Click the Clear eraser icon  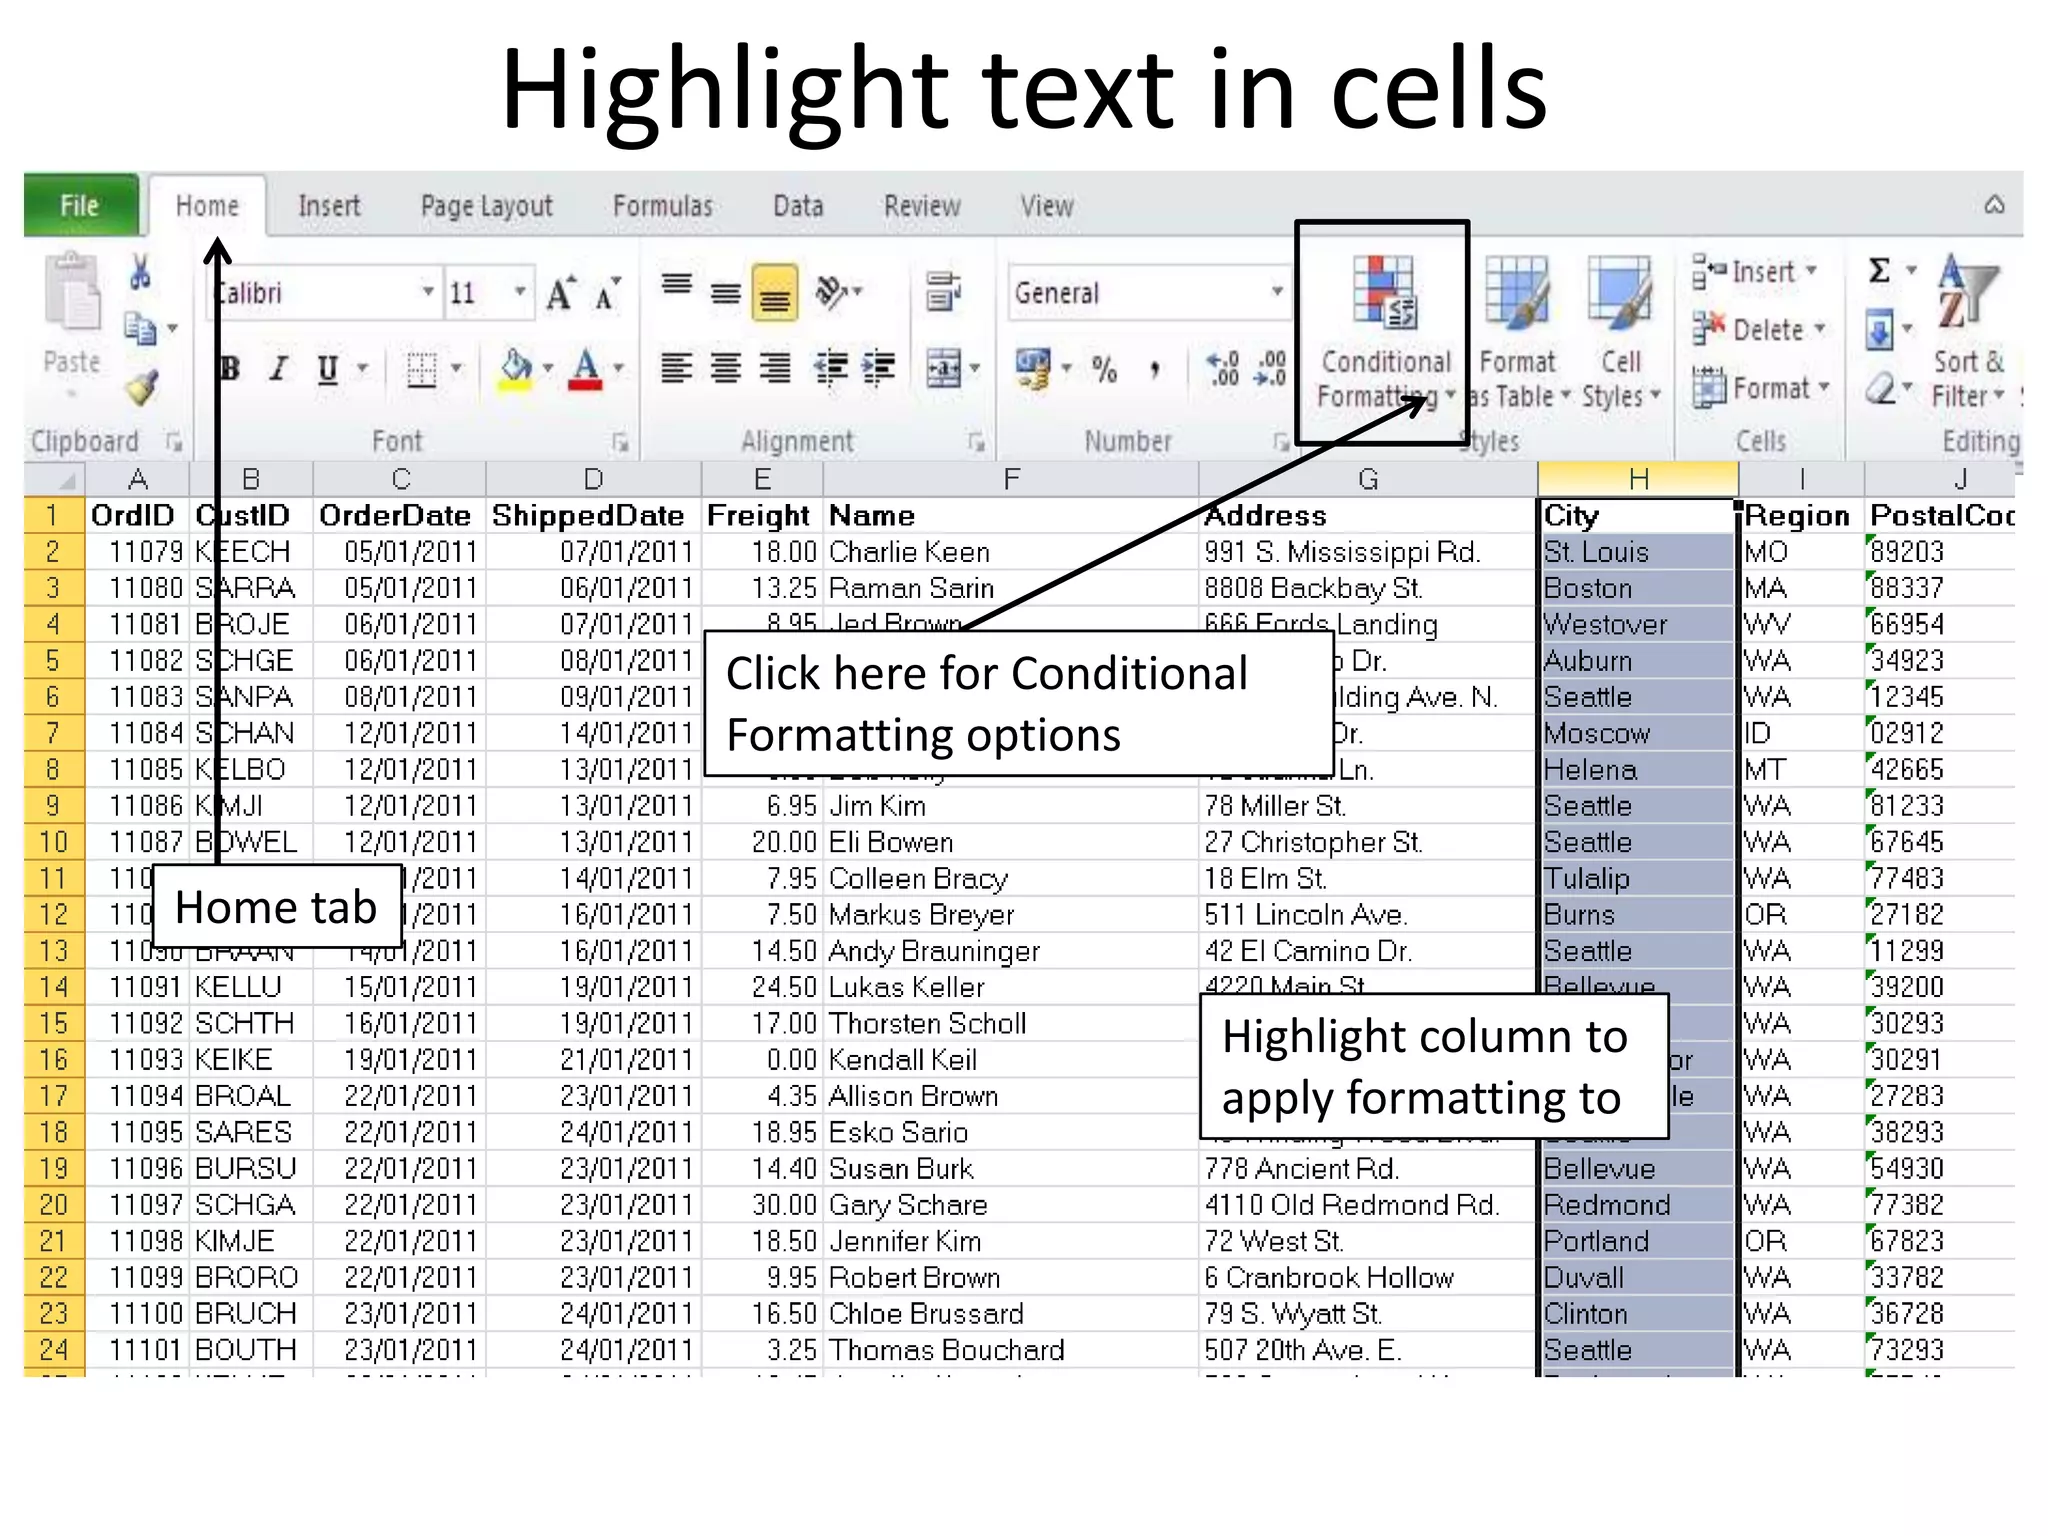[1881, 388]
